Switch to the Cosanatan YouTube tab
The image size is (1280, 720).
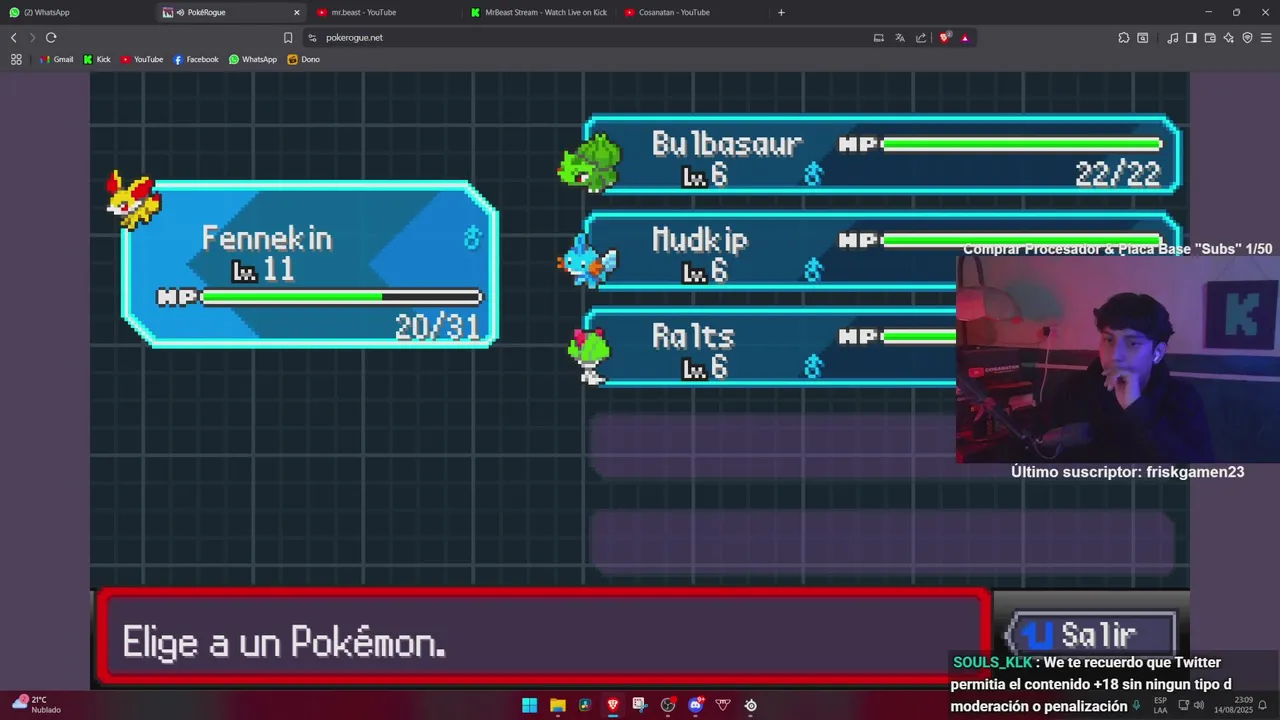(693, 12)
